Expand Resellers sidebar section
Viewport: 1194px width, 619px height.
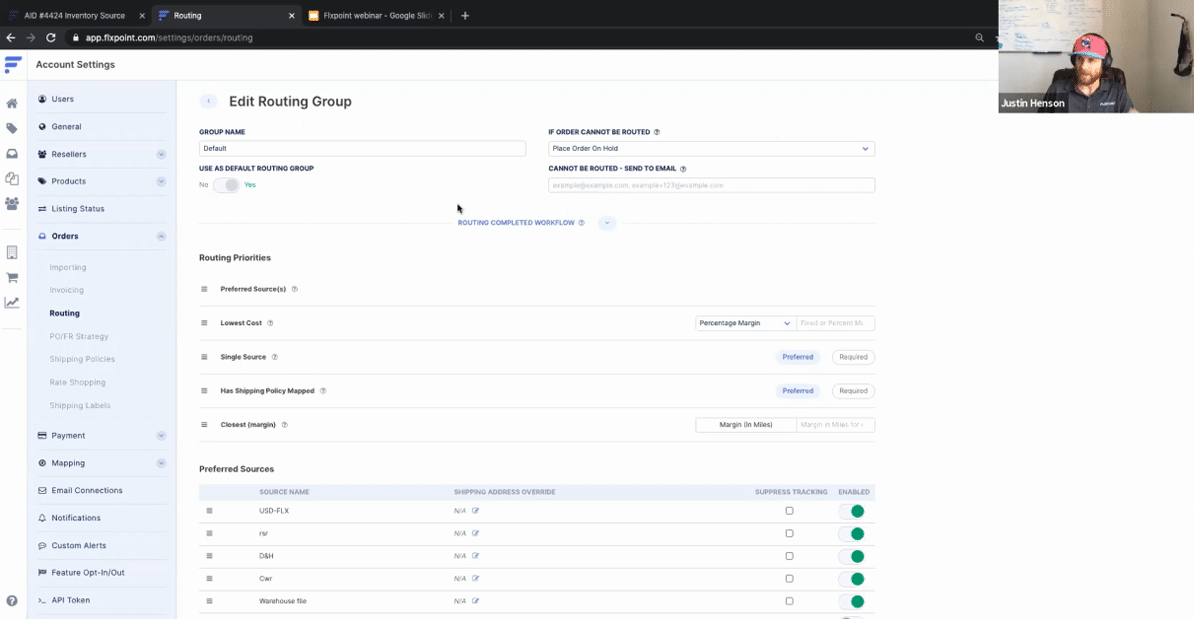point(161,155)
